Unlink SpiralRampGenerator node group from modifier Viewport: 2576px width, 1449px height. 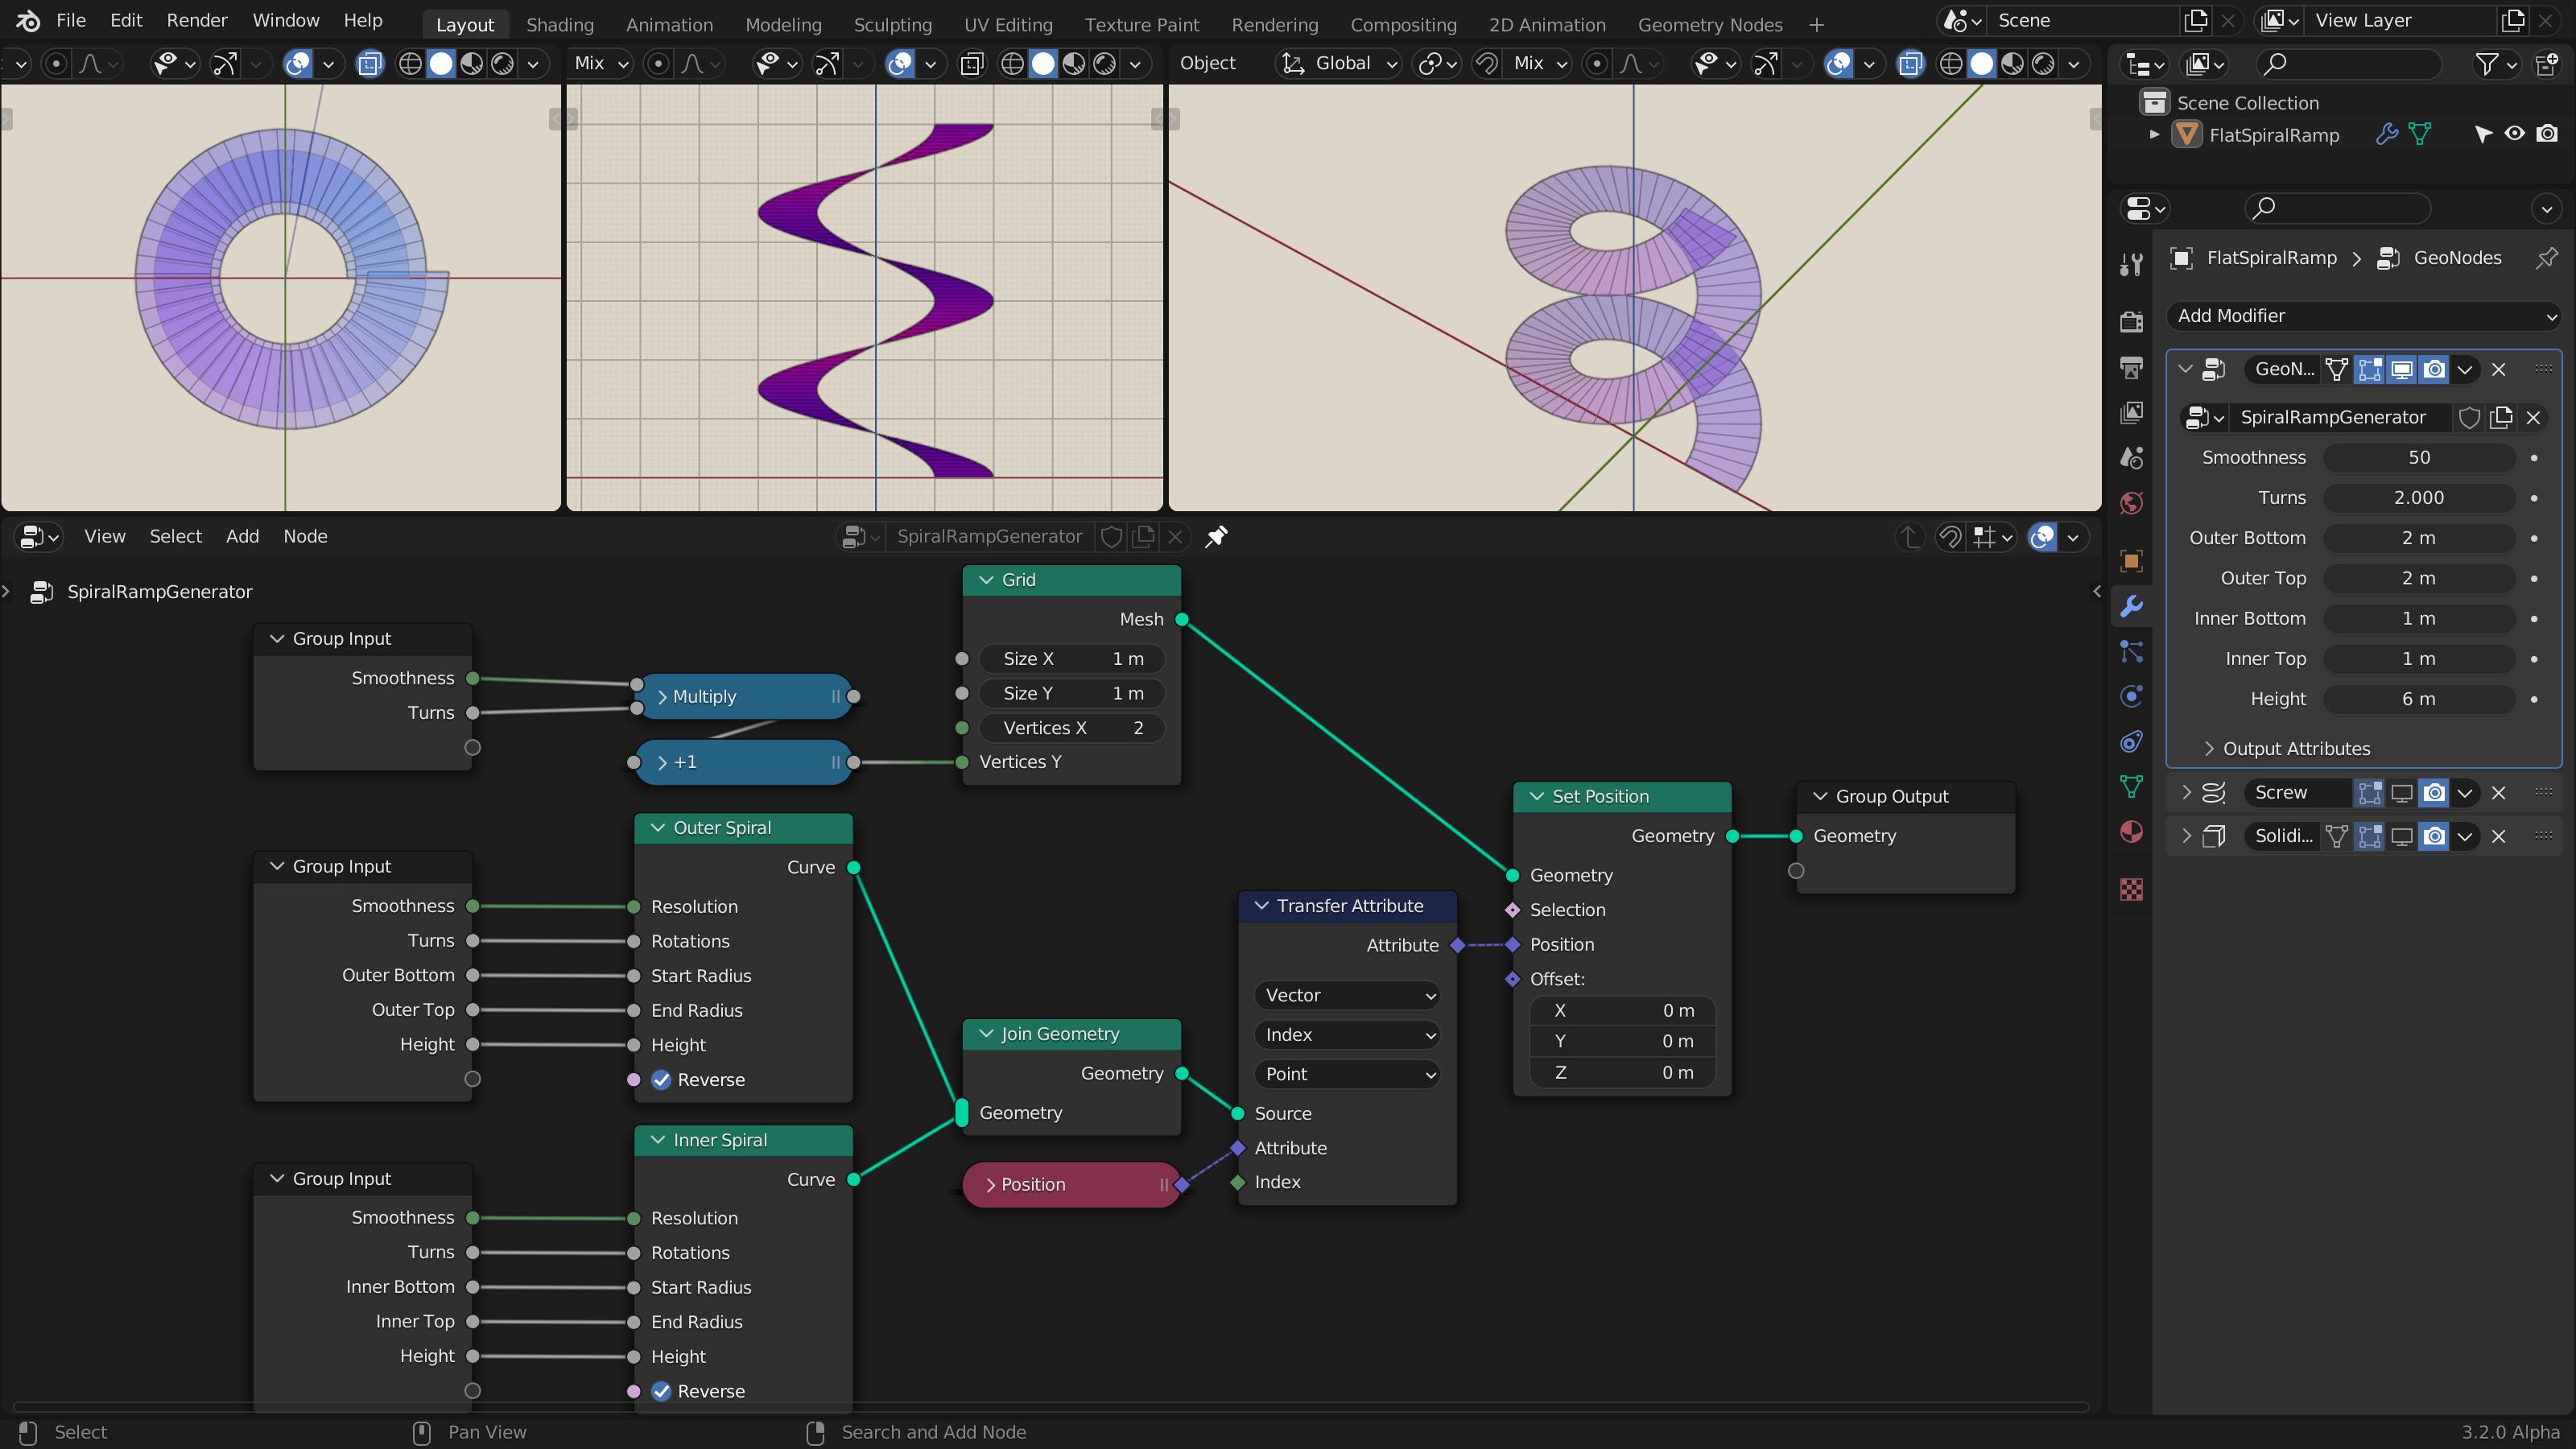tap(2533, 418)
